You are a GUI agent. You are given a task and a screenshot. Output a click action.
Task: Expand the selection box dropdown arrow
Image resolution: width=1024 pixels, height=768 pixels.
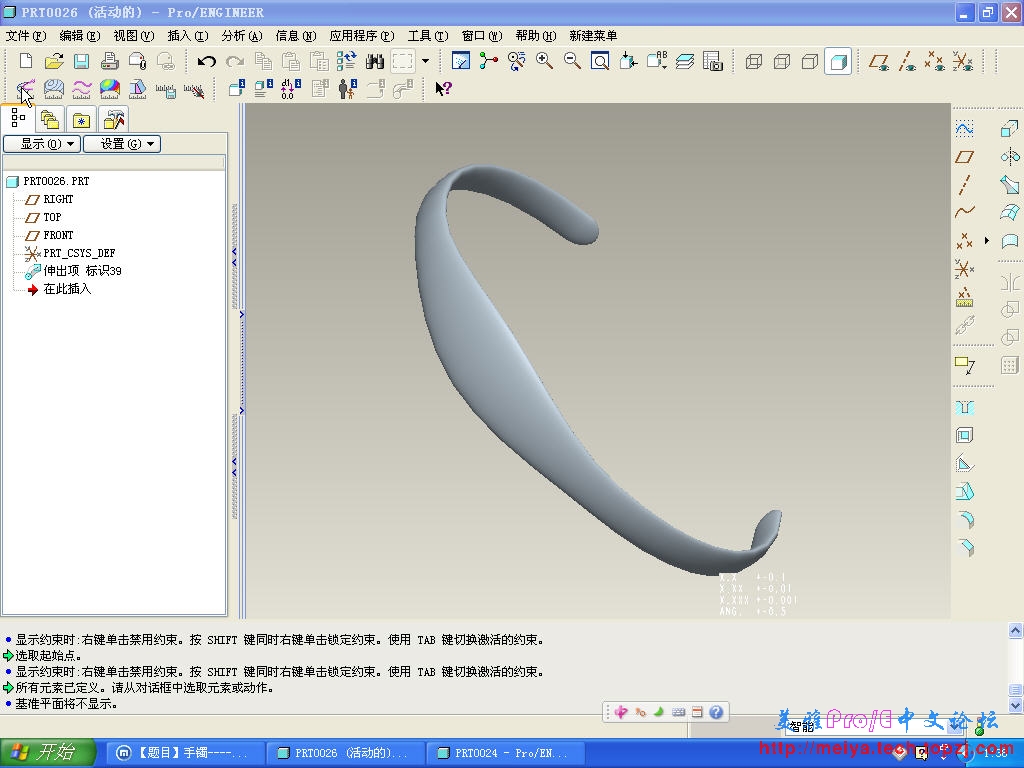pyautogui.click(x=425, y=62)
